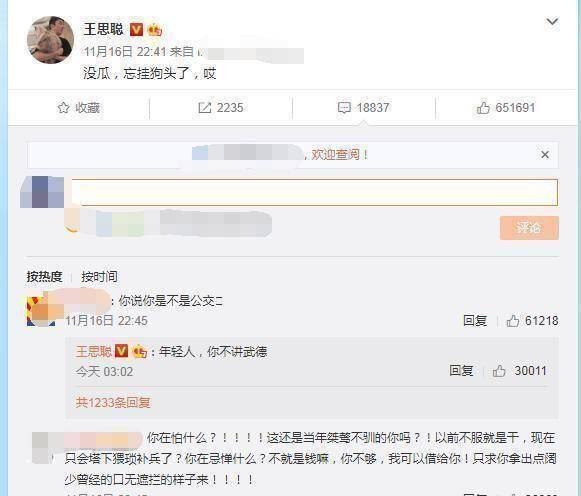Click 王思聪 username in post header
Image resolution: width=581 pixels, height=496 pixels.
(x=103, y=29)
